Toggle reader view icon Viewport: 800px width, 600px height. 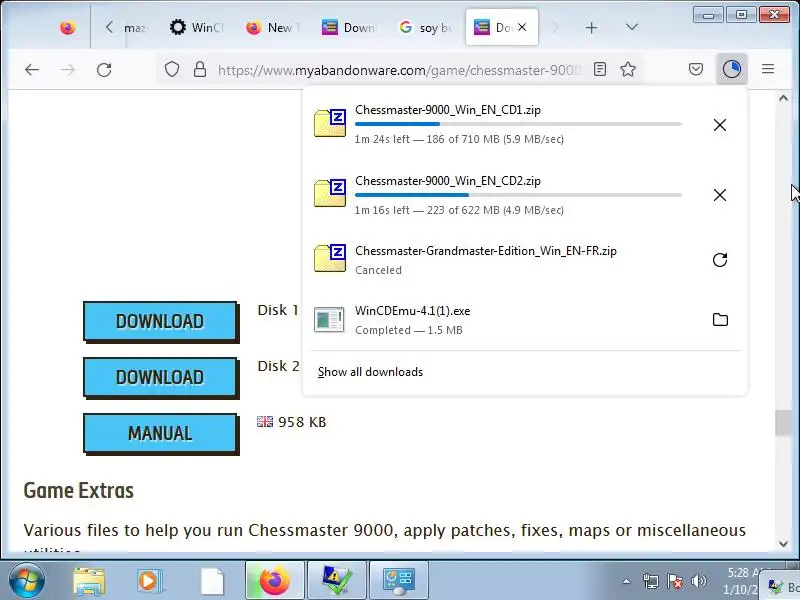click(x=600, y=69)
